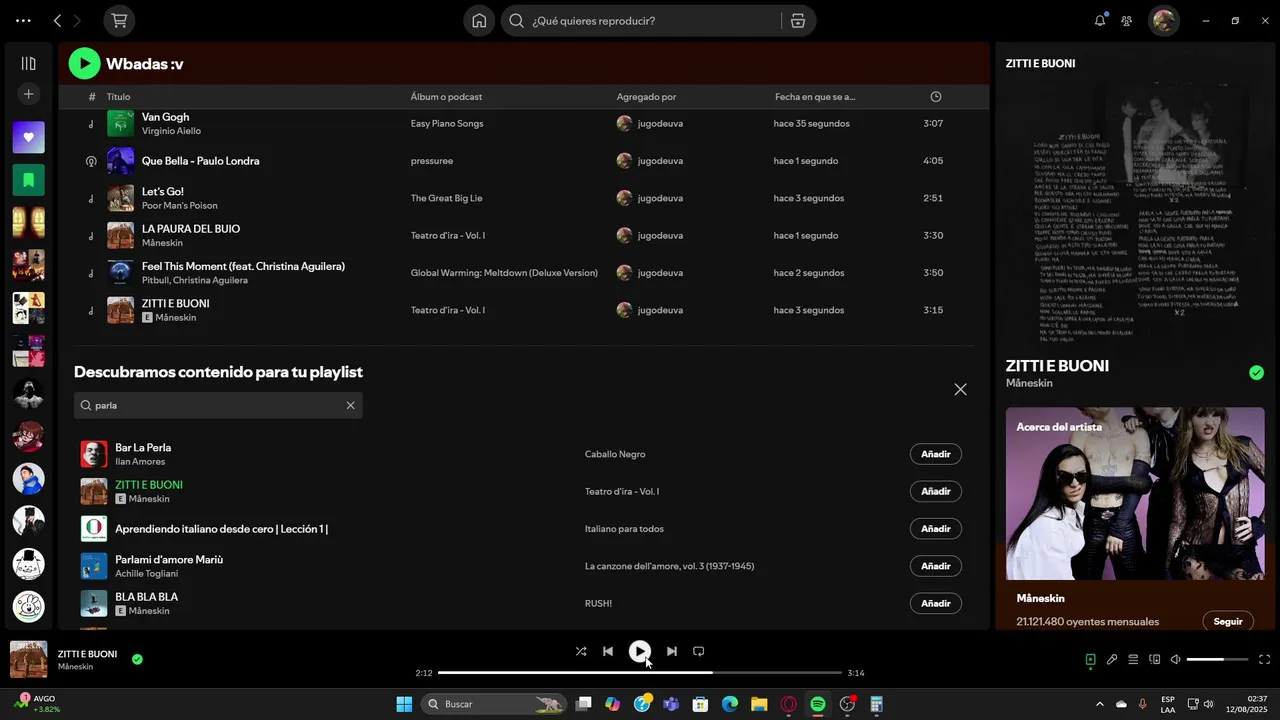Open the user profile avatar menu
Screen dimensions: 1280x720
pos(1163,20)
